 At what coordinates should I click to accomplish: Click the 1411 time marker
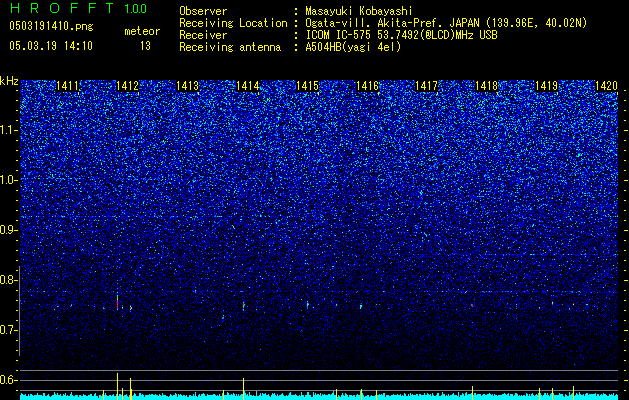pyautogui.click(x=67, y=86)
